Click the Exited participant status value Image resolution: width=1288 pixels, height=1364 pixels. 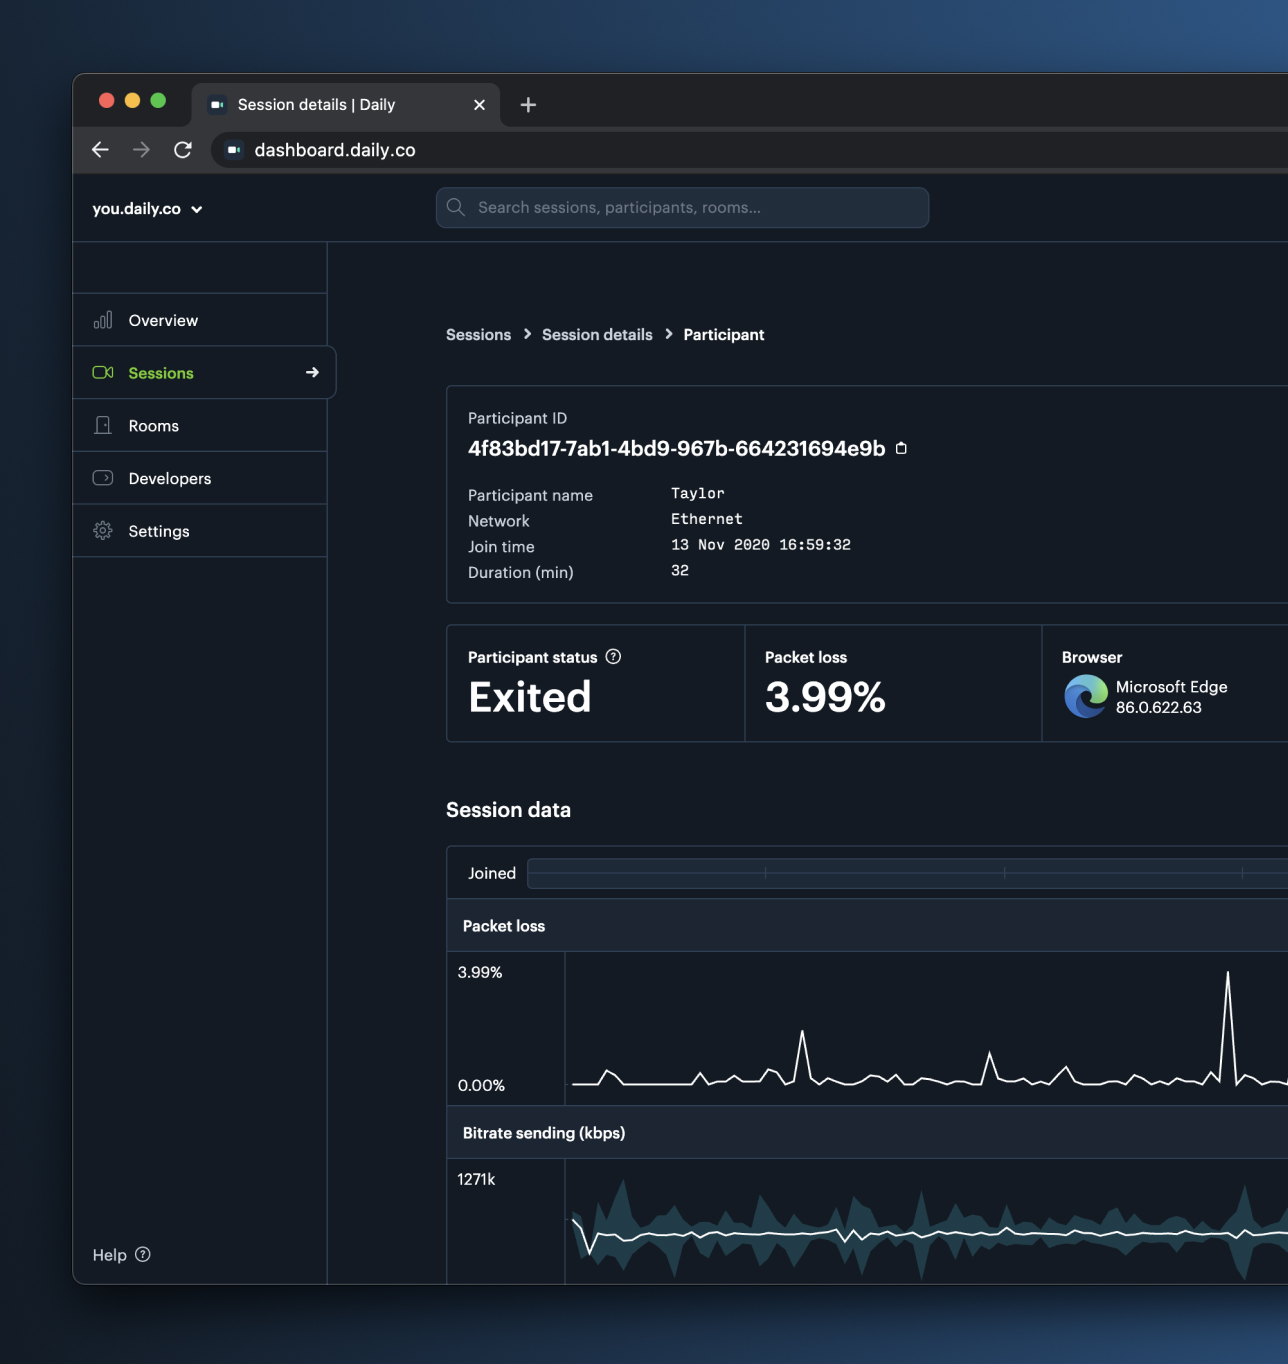click(530, 697)
